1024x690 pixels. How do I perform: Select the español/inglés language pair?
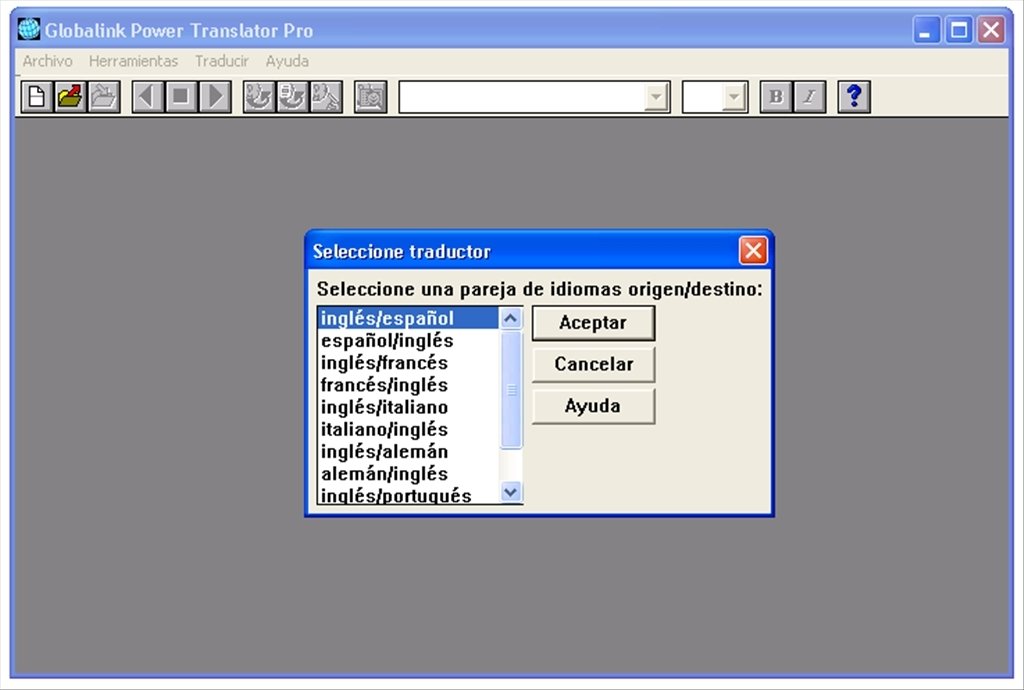[x=409, y=341]
